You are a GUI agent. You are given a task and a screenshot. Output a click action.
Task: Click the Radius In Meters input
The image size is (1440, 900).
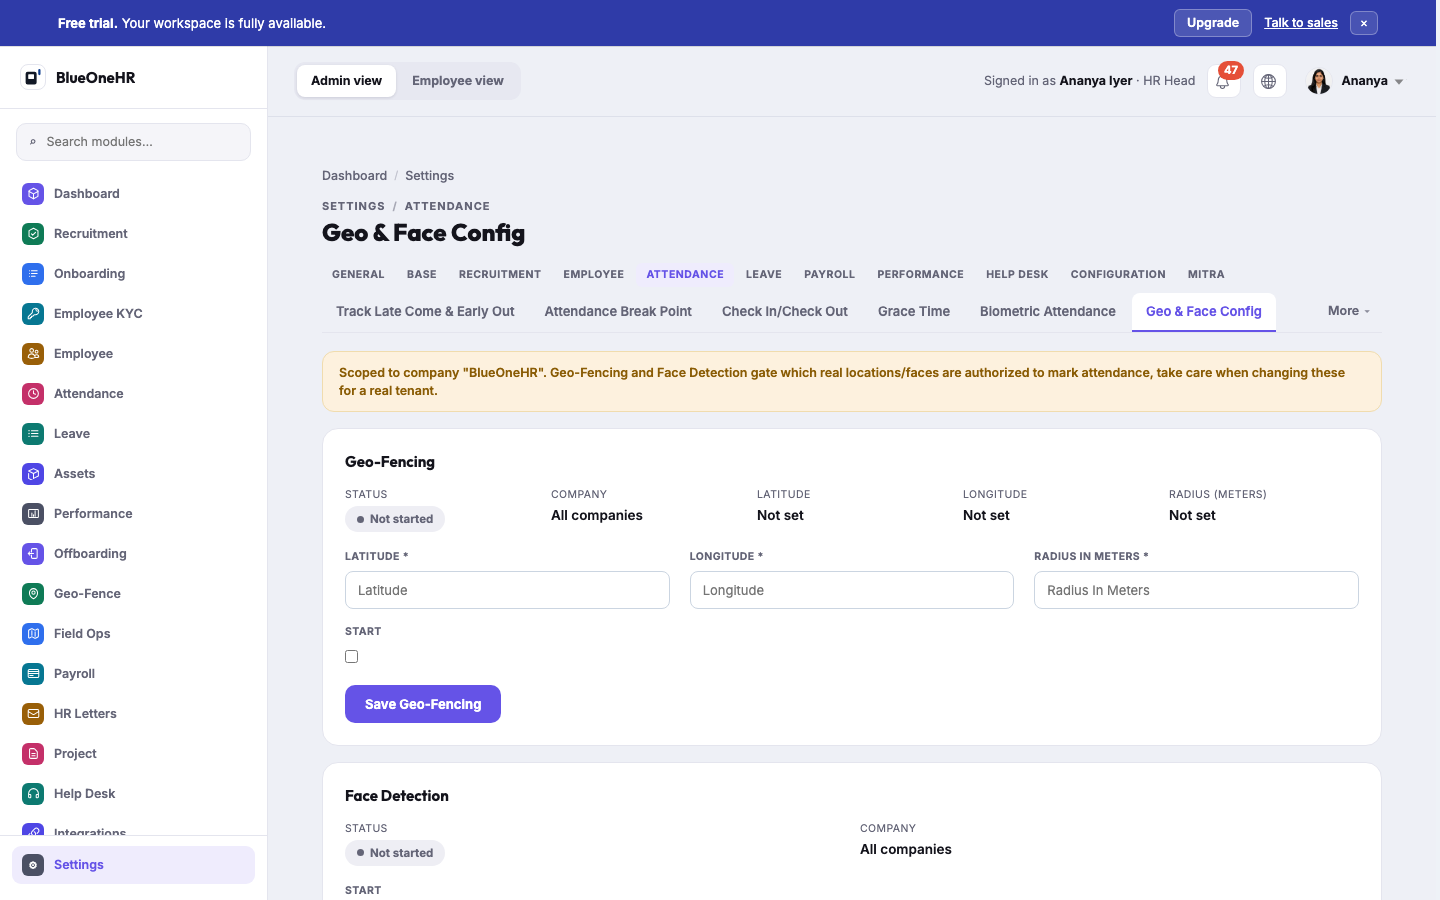click(x=1196, y=590)
